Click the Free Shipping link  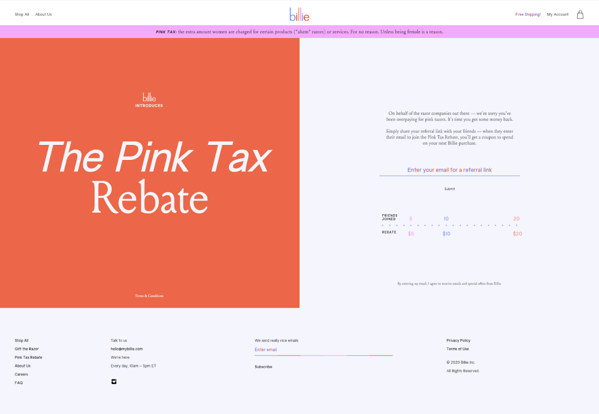pyautogui.click(x=528, y=15)
